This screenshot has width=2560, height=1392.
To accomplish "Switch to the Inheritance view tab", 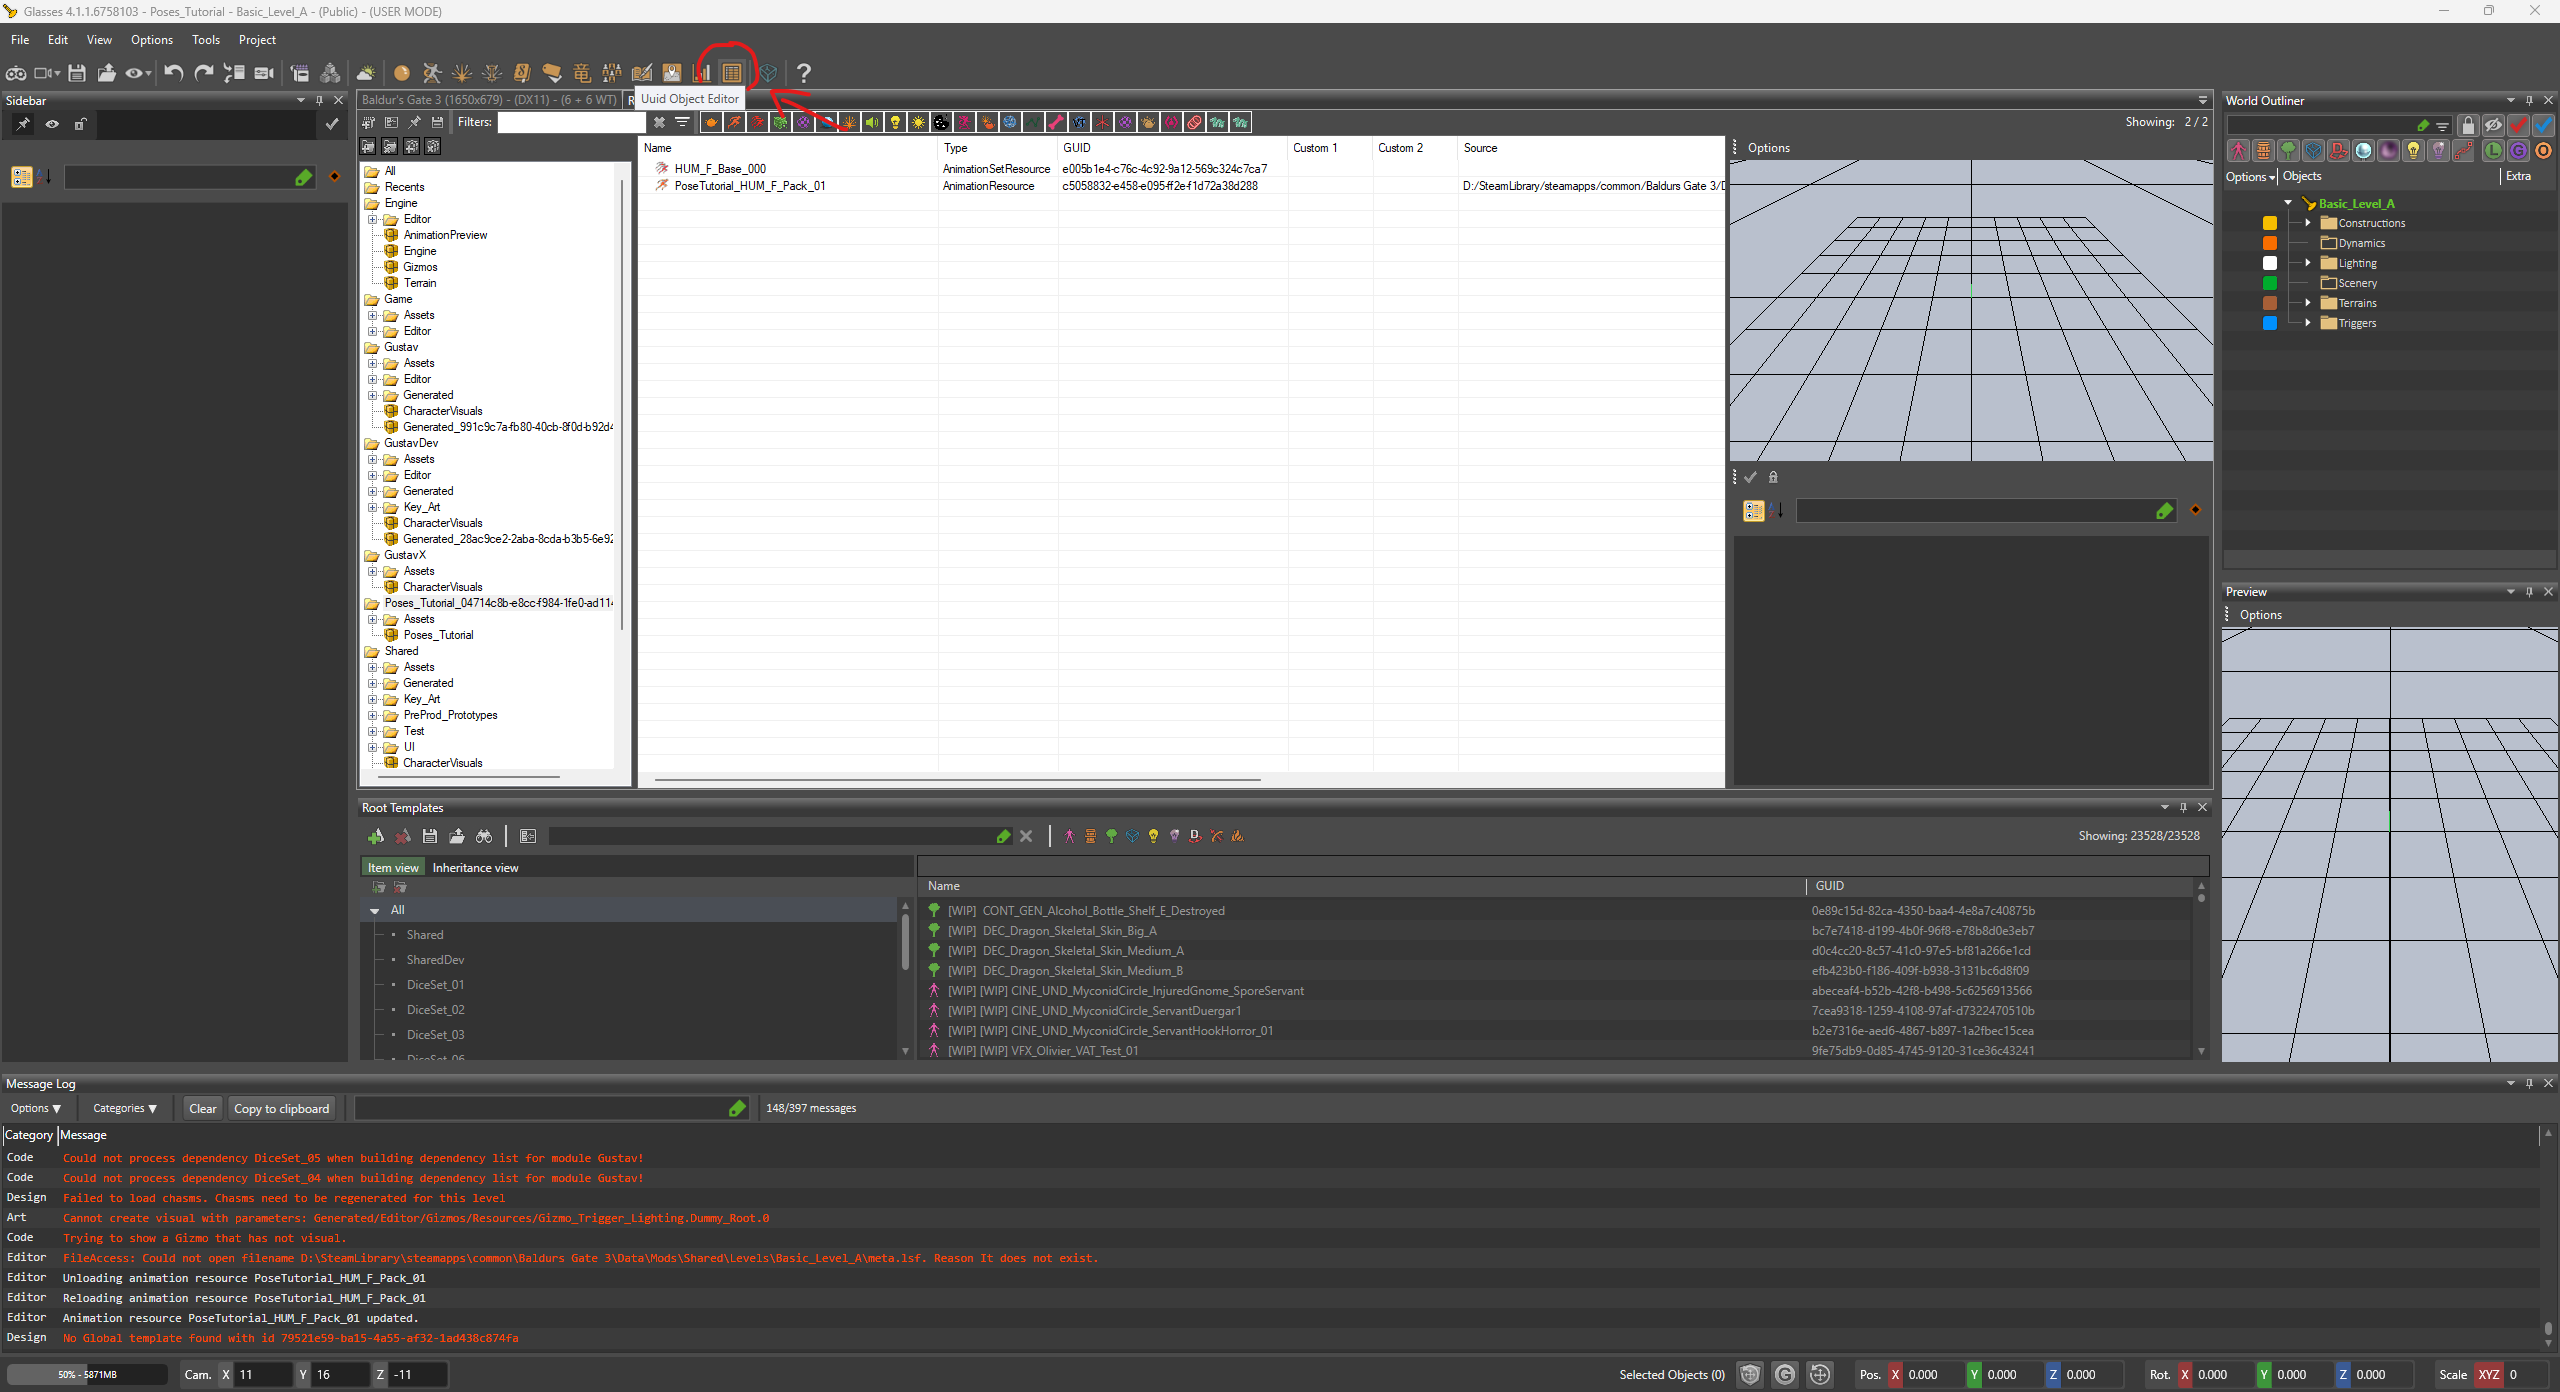I will tap(476, 868).
